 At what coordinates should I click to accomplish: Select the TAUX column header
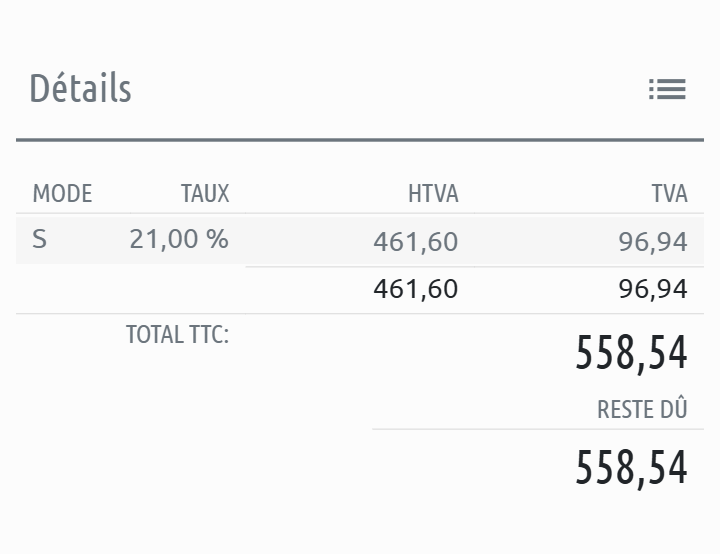coord(204,194)
